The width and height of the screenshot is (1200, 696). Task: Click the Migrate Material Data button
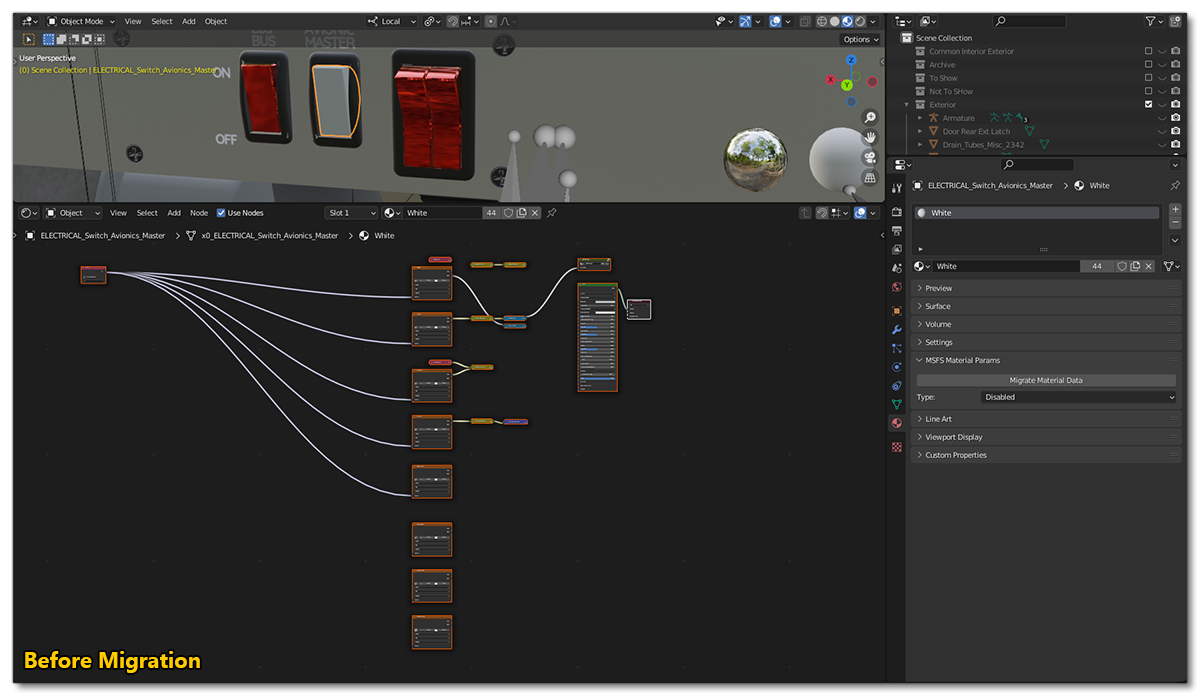click(x=1045, y=380)
